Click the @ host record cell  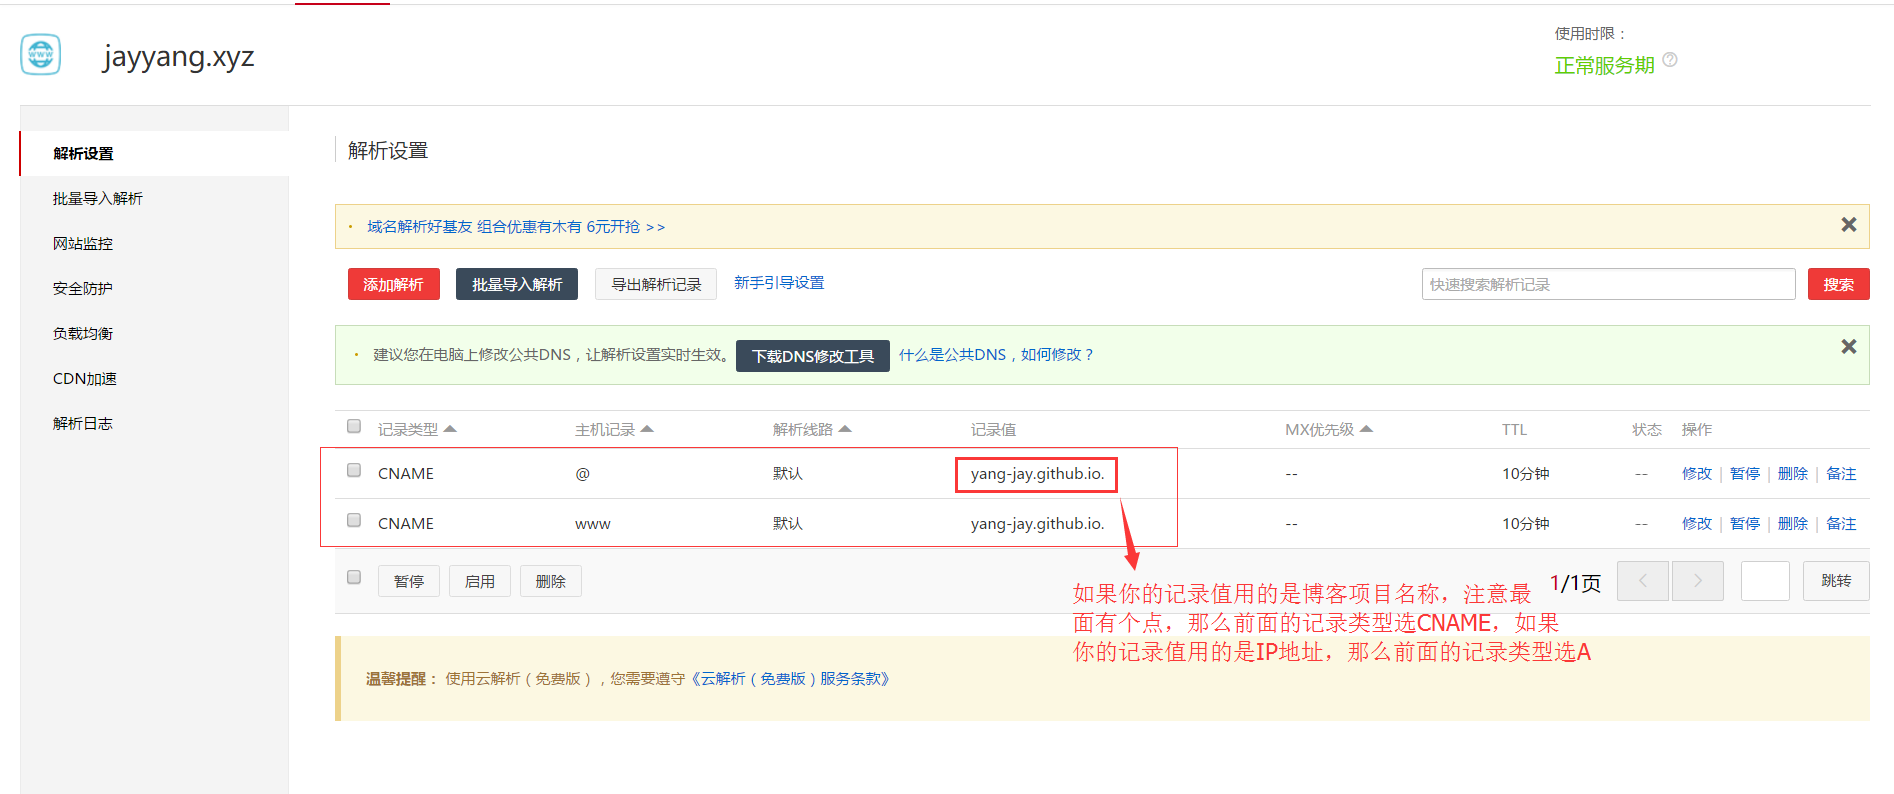tap(583, 473)
